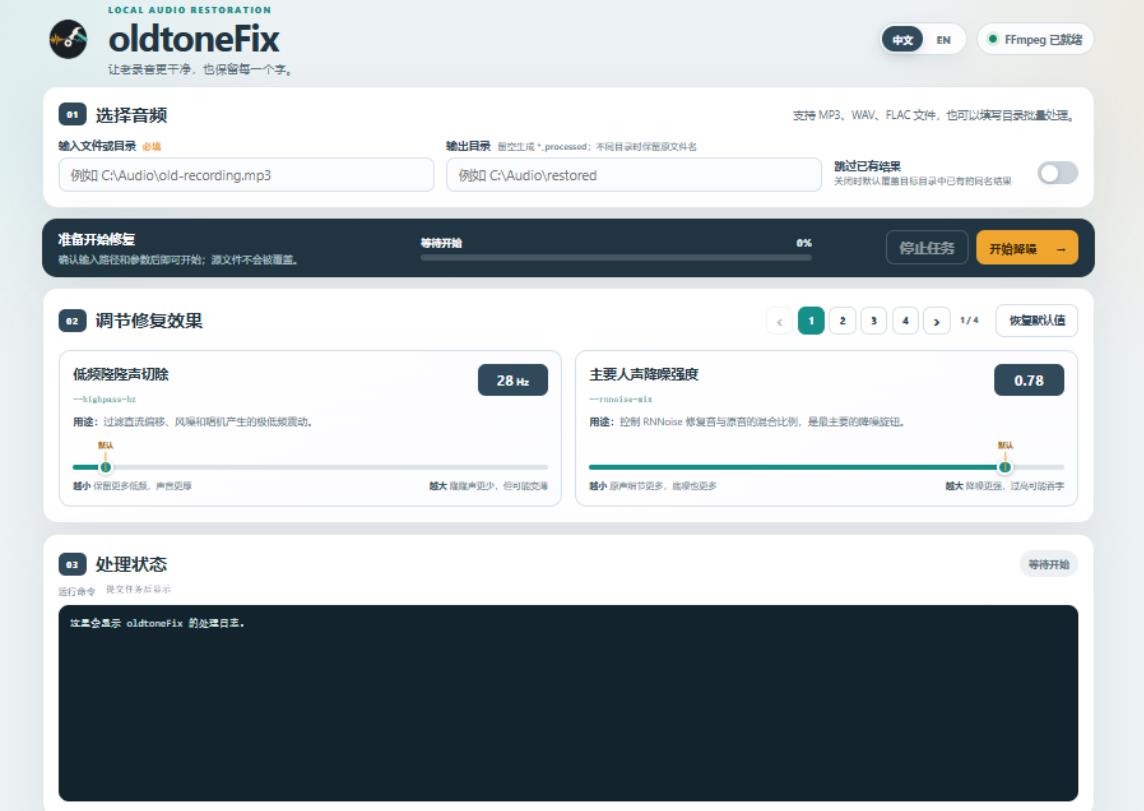Screen dimensions: 1144x811
Task: Click the 停止任务 button
Action: pyautogui.click(x=927, y=248)
